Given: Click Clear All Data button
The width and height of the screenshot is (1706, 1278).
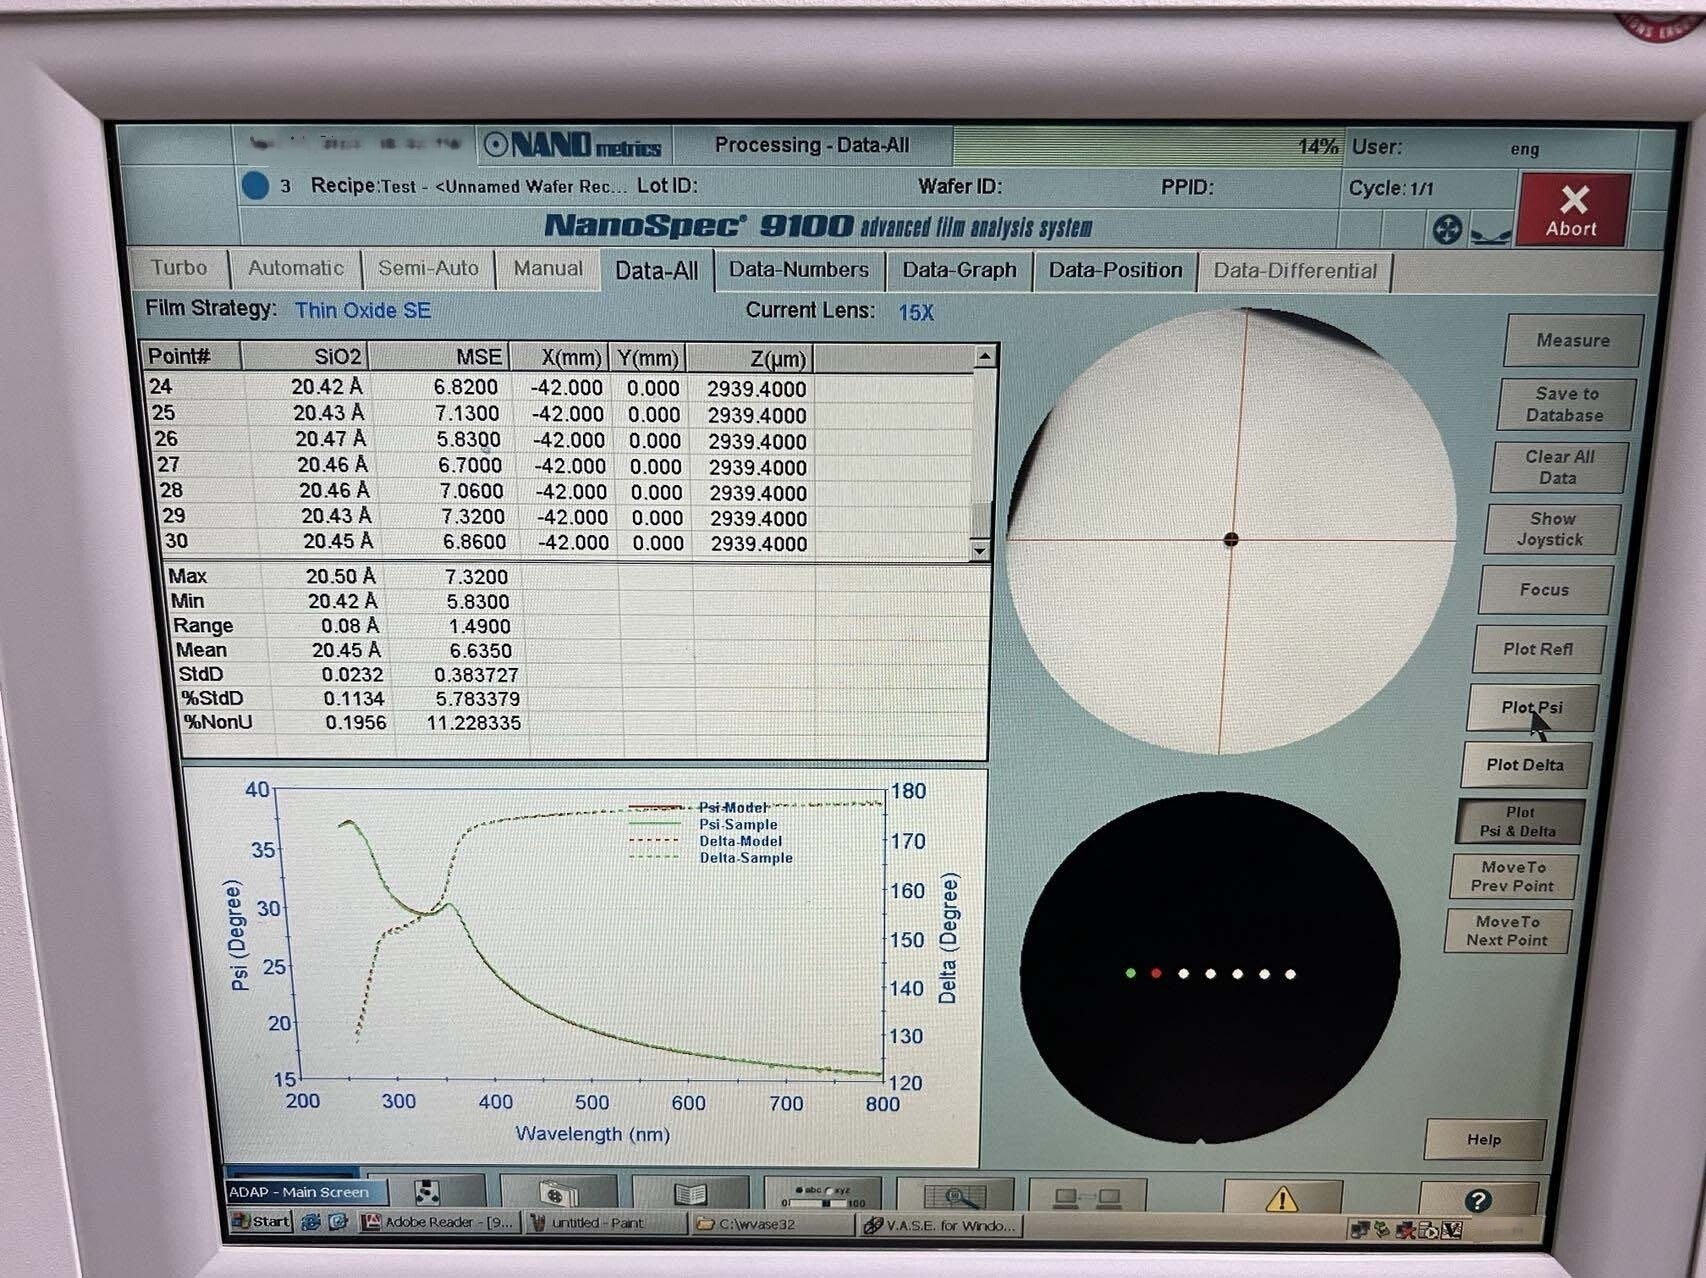Looking at the screenshot, I should (x=1559, y=467).
